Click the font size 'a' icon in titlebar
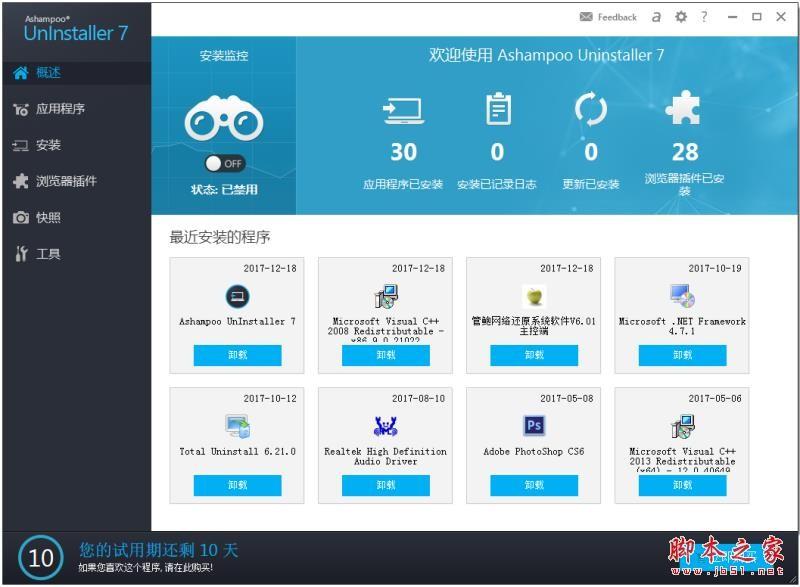 pos(656,17)
